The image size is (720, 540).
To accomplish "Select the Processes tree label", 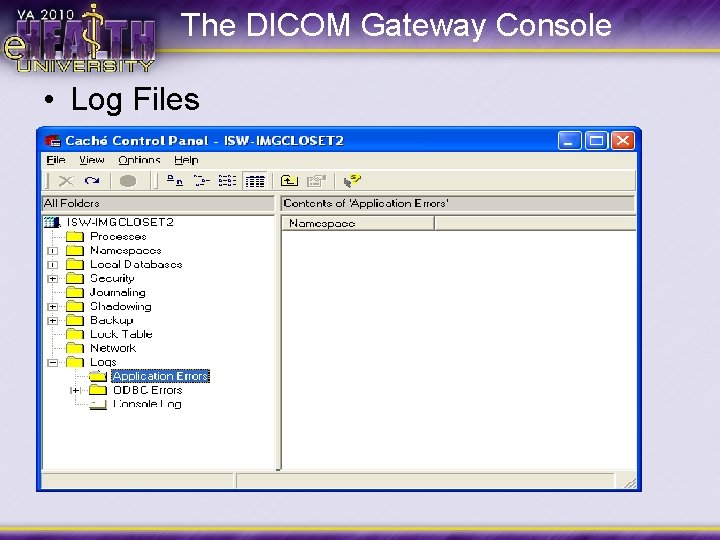I will 118,236.
